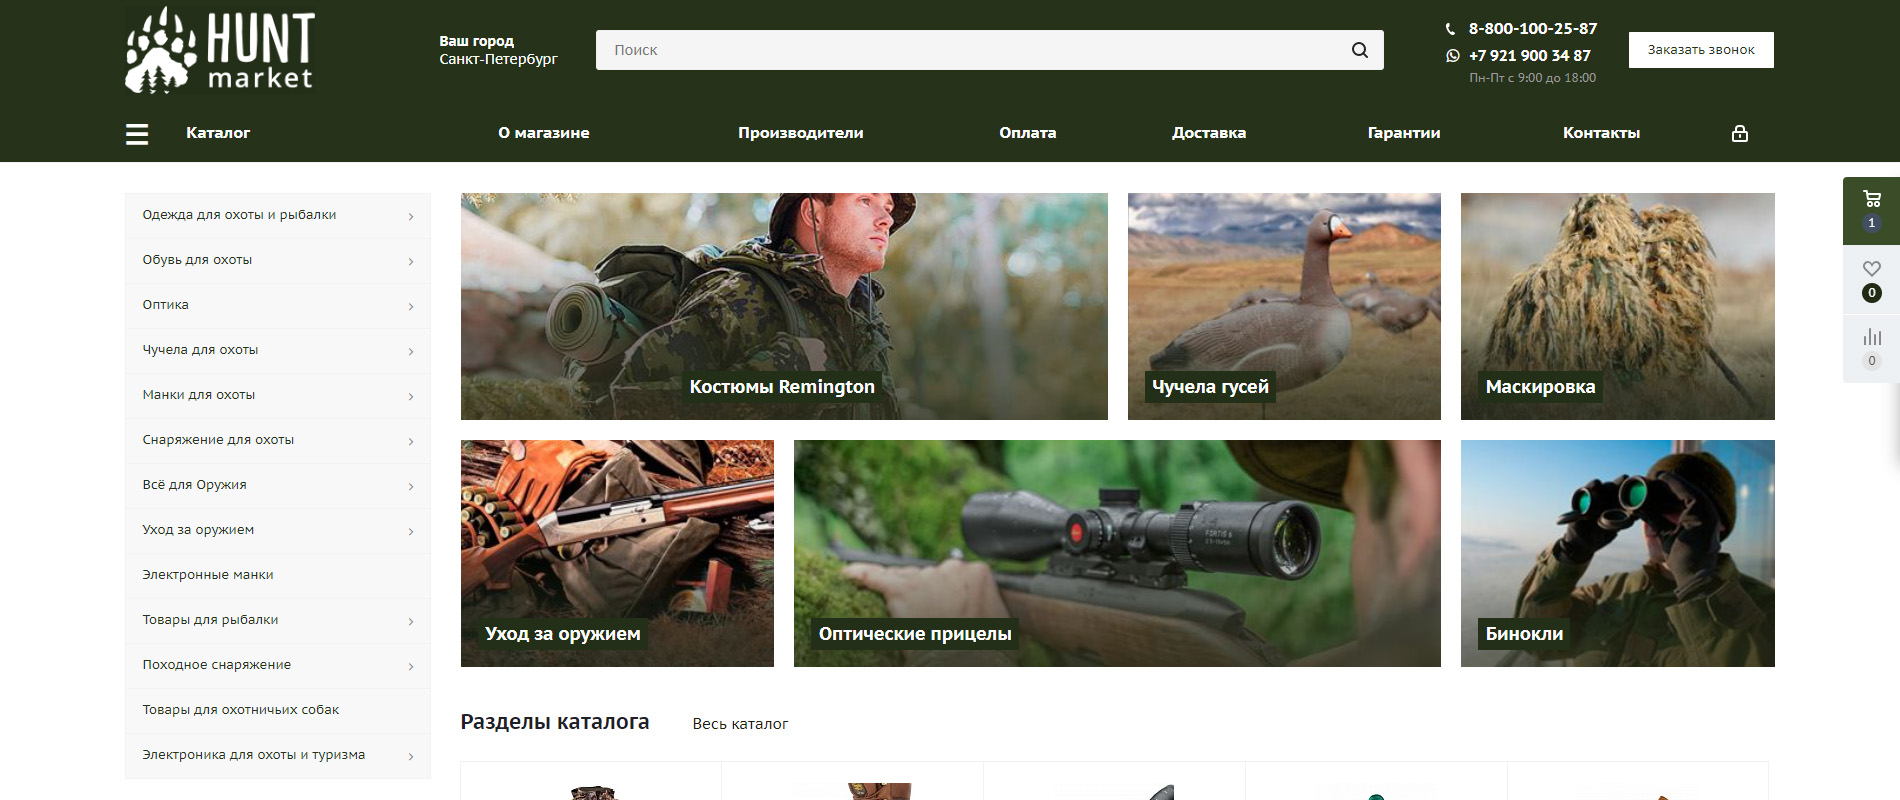Screen dimensions: 1900x800
Task: Open the comparison bar-chart icon
Action: tap(1872, 337)
